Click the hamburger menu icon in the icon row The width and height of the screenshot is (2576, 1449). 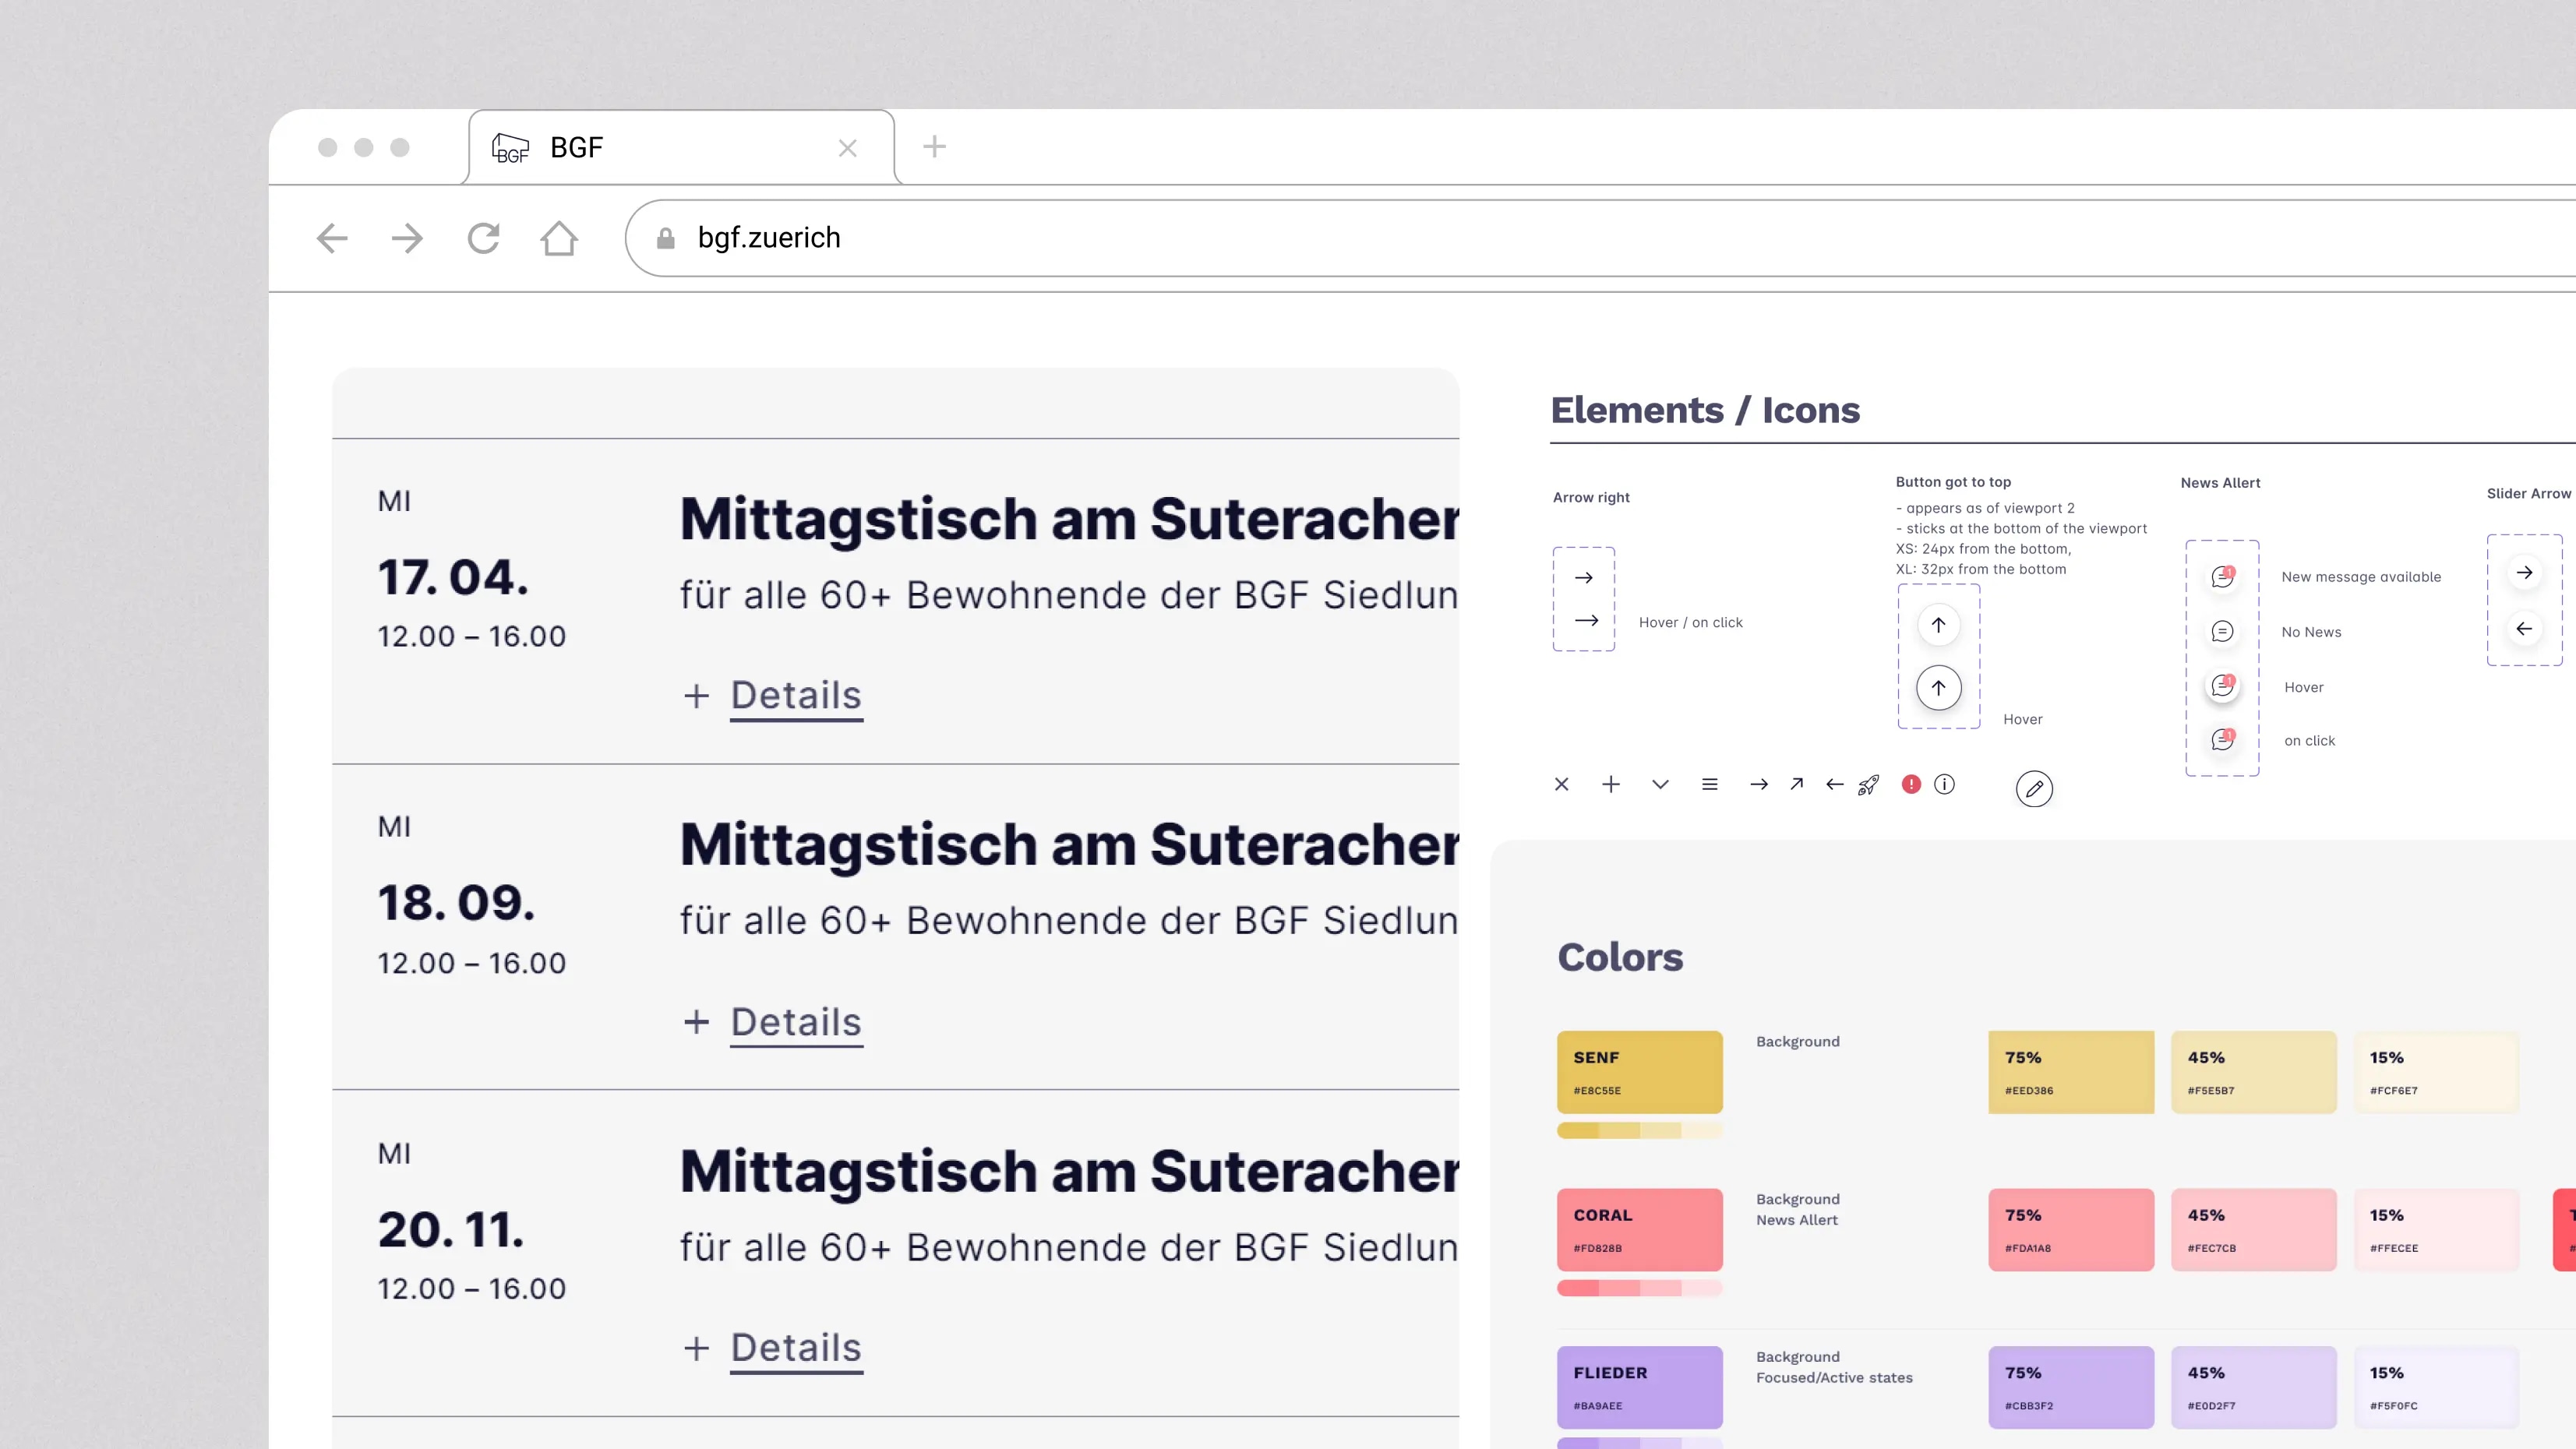click(x=1710, y=785)
